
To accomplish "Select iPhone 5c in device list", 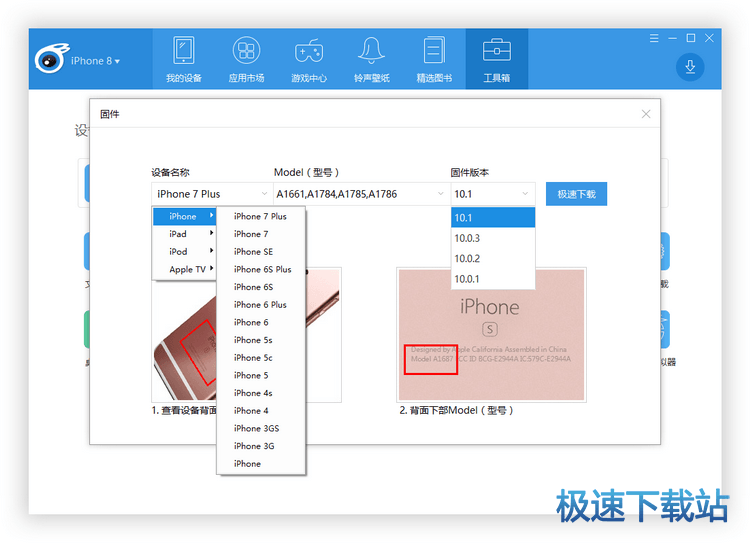I will coord(261,358).
